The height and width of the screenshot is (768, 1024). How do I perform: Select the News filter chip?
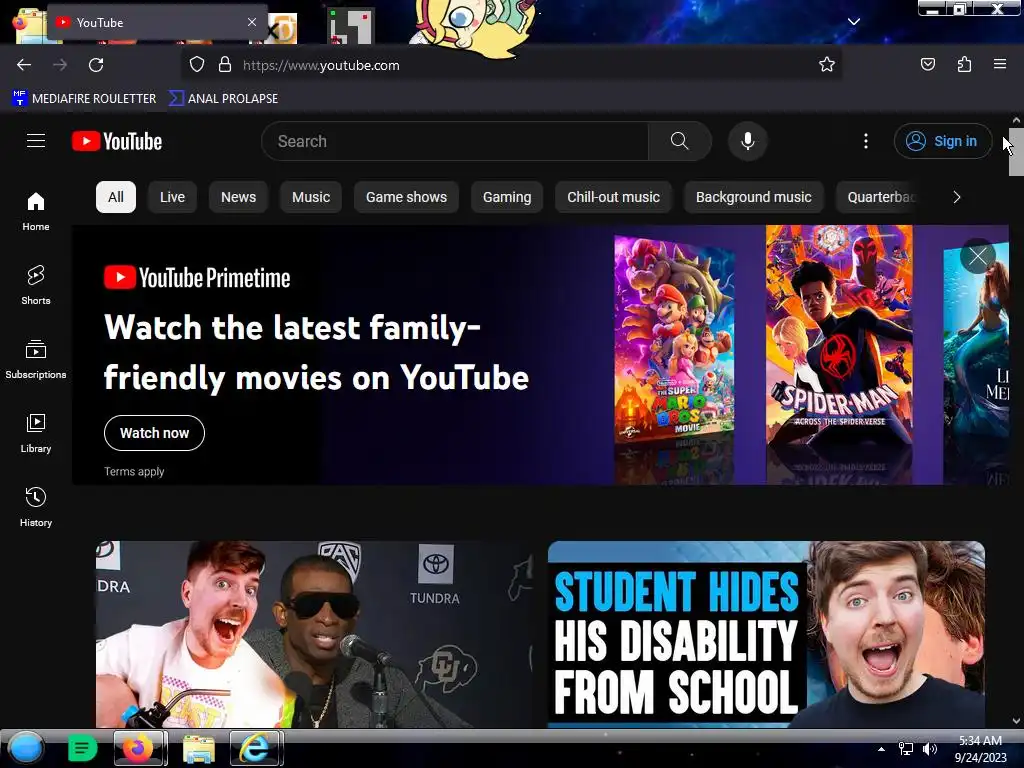[x=238, y=197]
